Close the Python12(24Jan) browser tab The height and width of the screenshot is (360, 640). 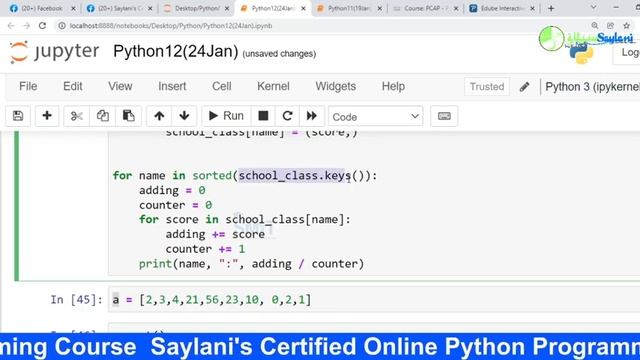click(303, 8)
